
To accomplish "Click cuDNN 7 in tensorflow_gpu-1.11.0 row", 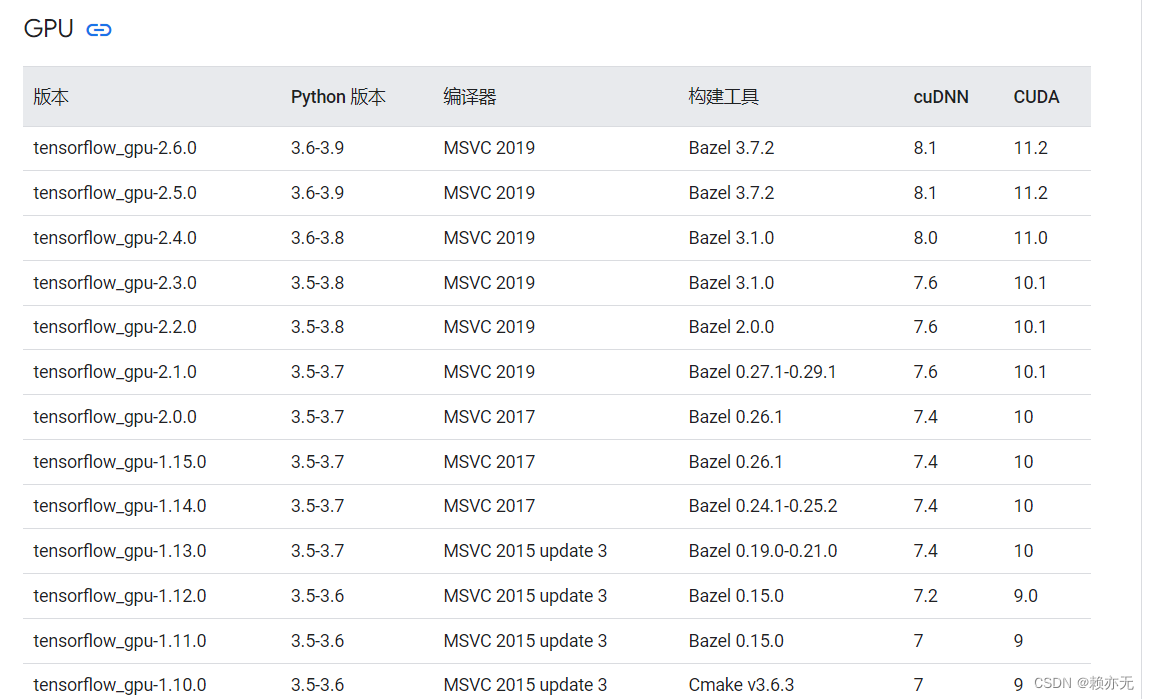I will coord(918,640).
